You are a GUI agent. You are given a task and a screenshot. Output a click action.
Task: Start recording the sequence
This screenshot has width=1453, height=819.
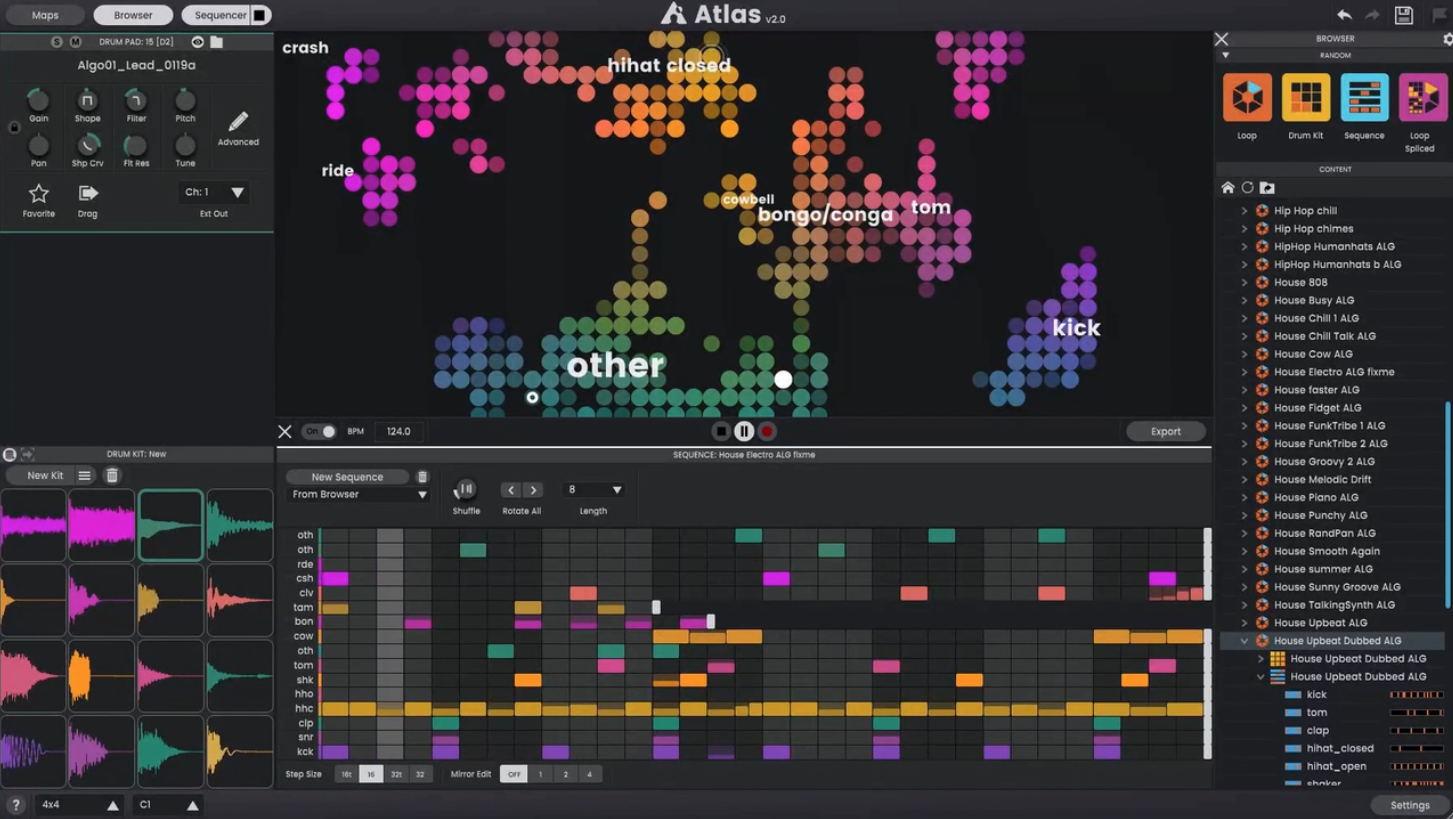coord(767,431)
